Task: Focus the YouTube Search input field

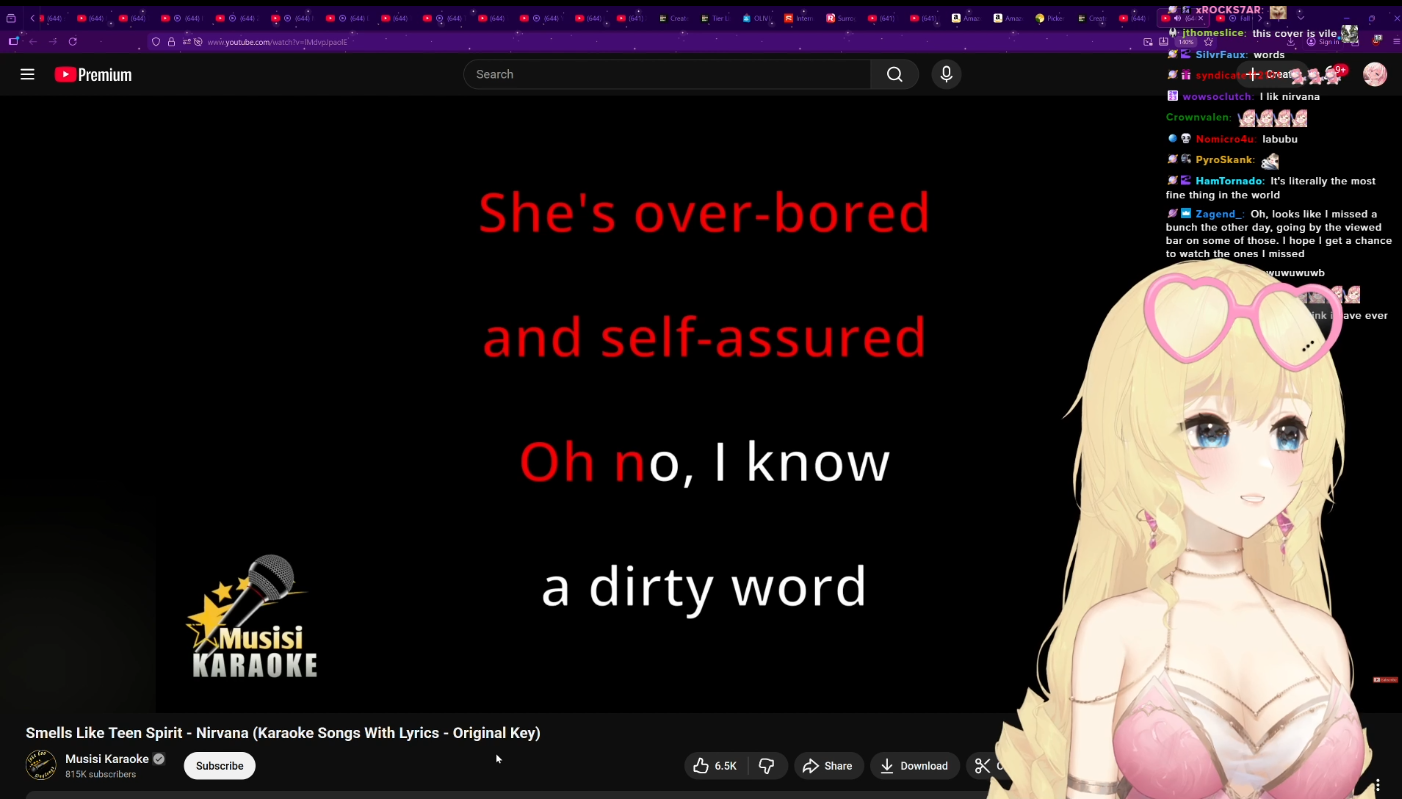Action: click(x=667, y=74)
